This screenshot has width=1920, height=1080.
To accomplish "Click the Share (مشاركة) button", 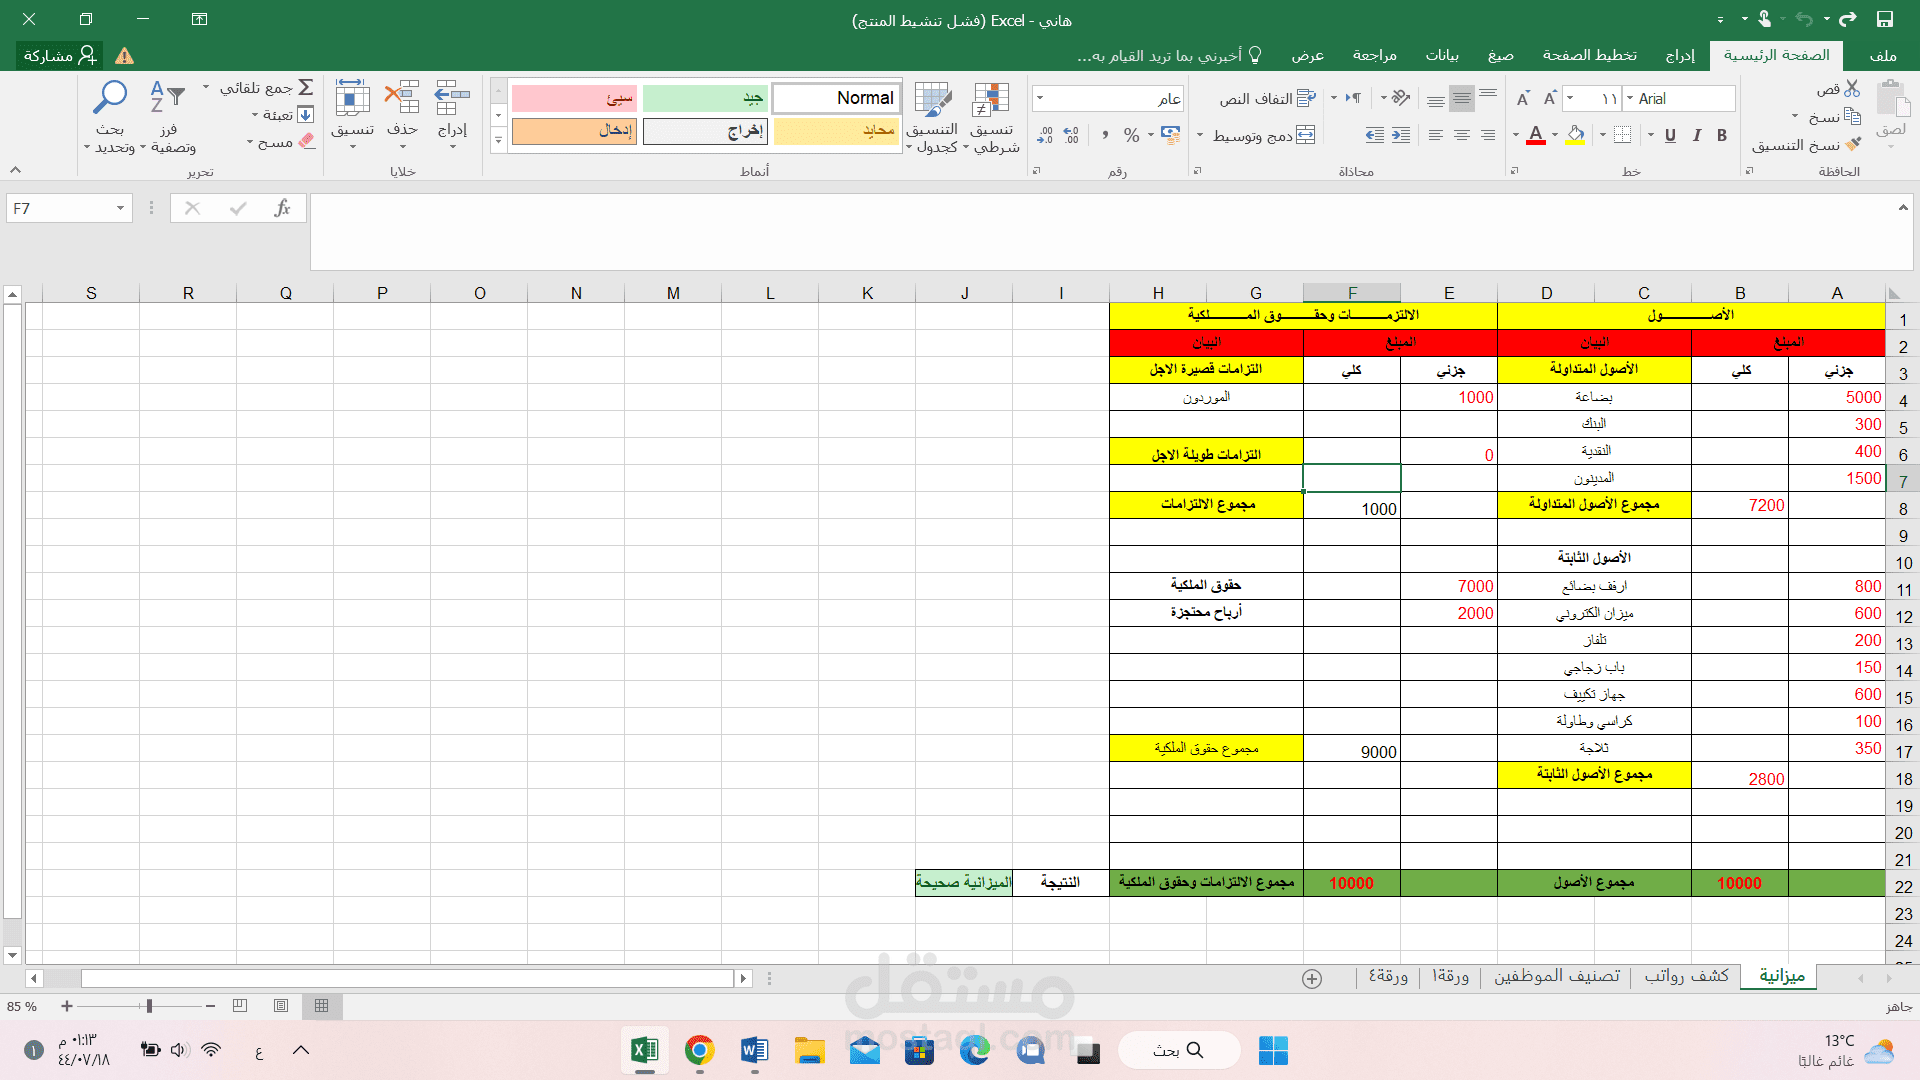I will (x=60, y=55).
